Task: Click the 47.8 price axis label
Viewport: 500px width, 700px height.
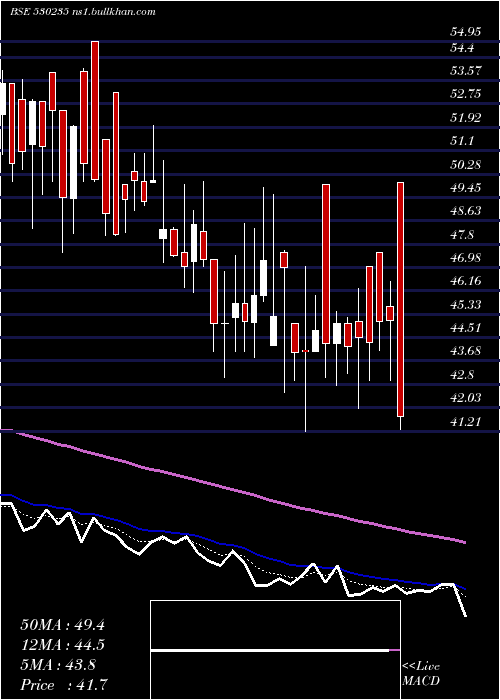Action: click(462, 235)
